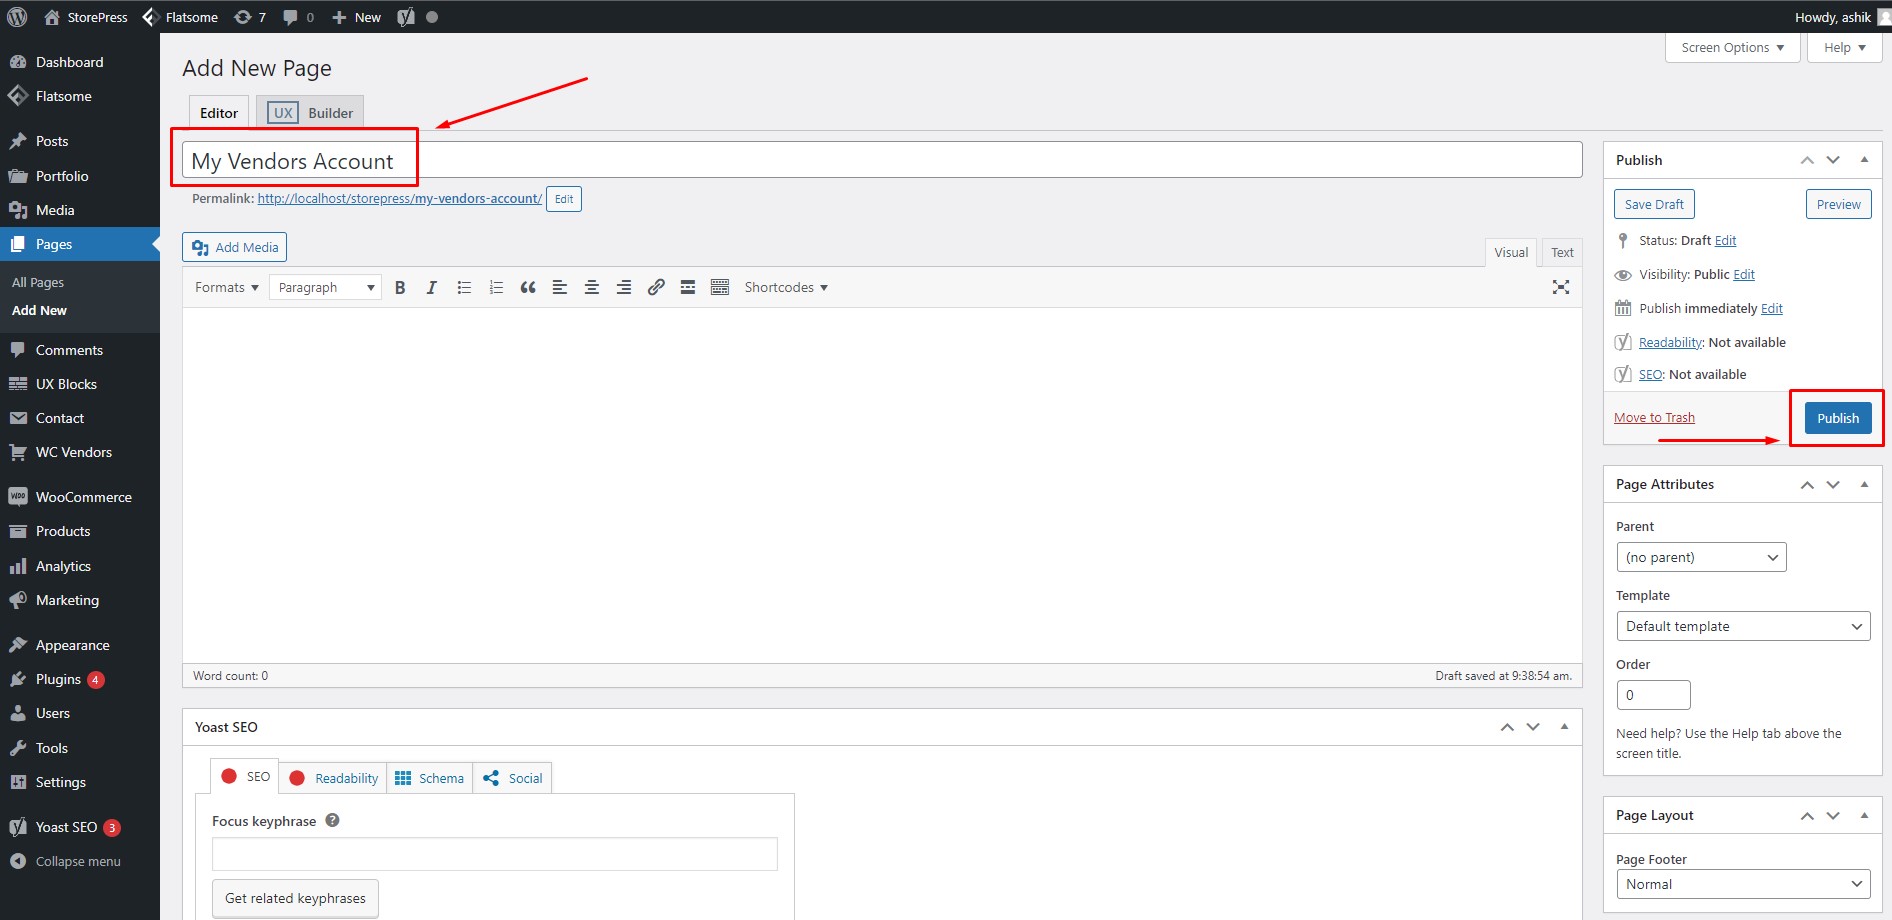Open the Readability tab in Yoast
Viewport: 1892px width, 920px height.
tap(334, 778)
